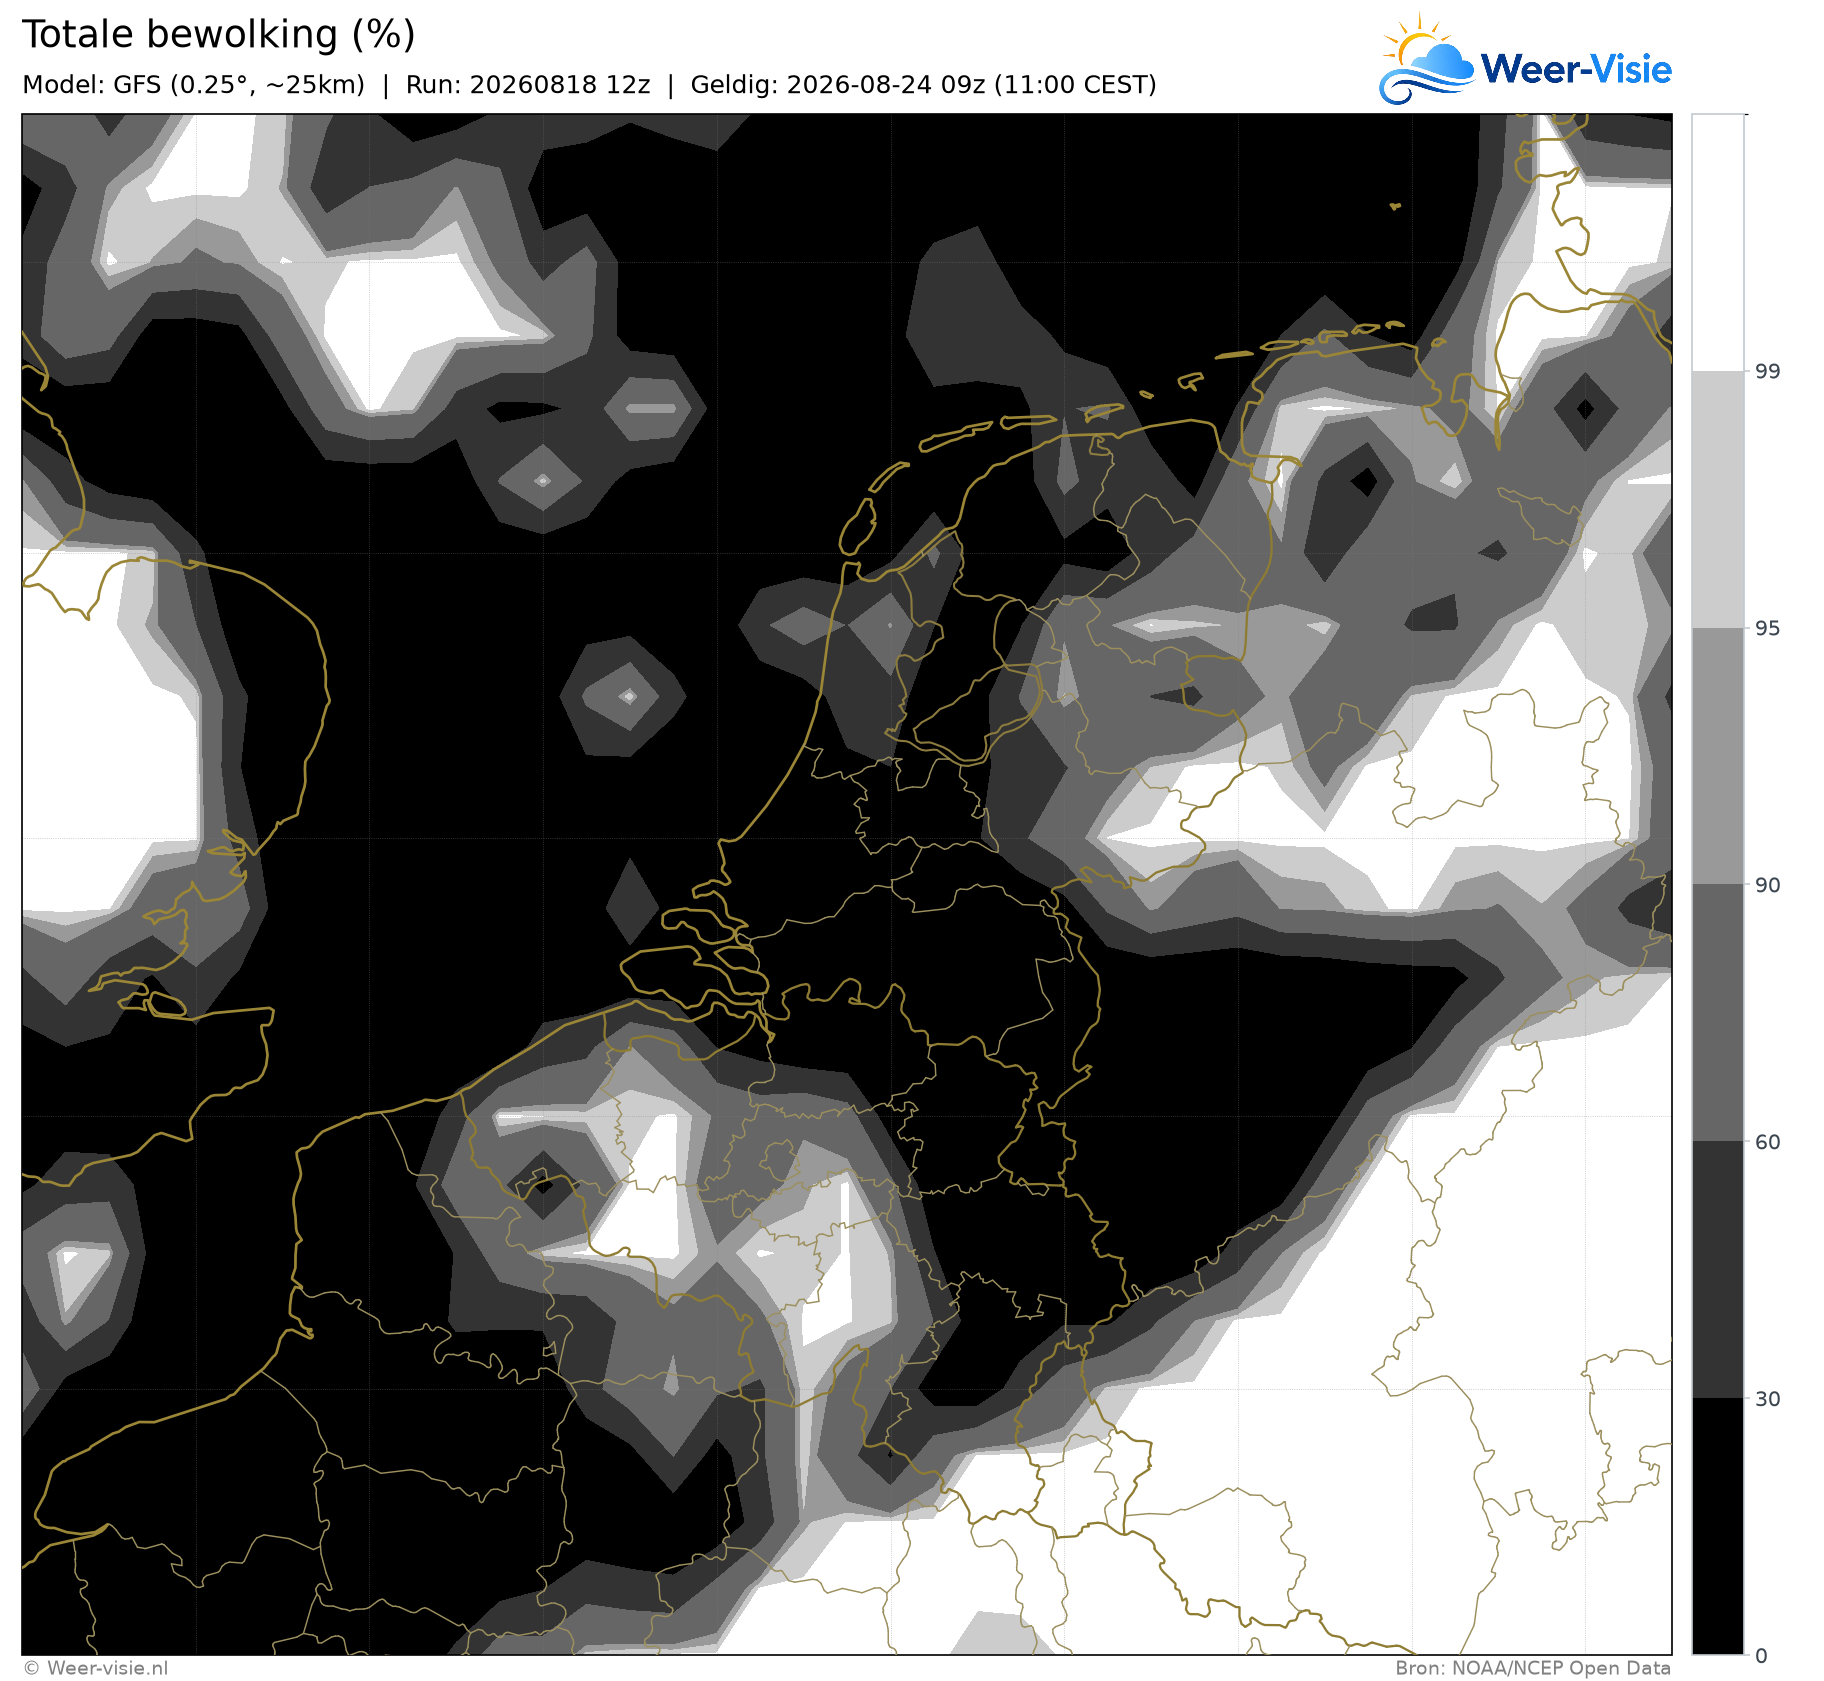The height and width of the screenshot is (1681, 1824).
Task: Click the 60 tick label on colorbar
Action: tap(1768, 1142)
